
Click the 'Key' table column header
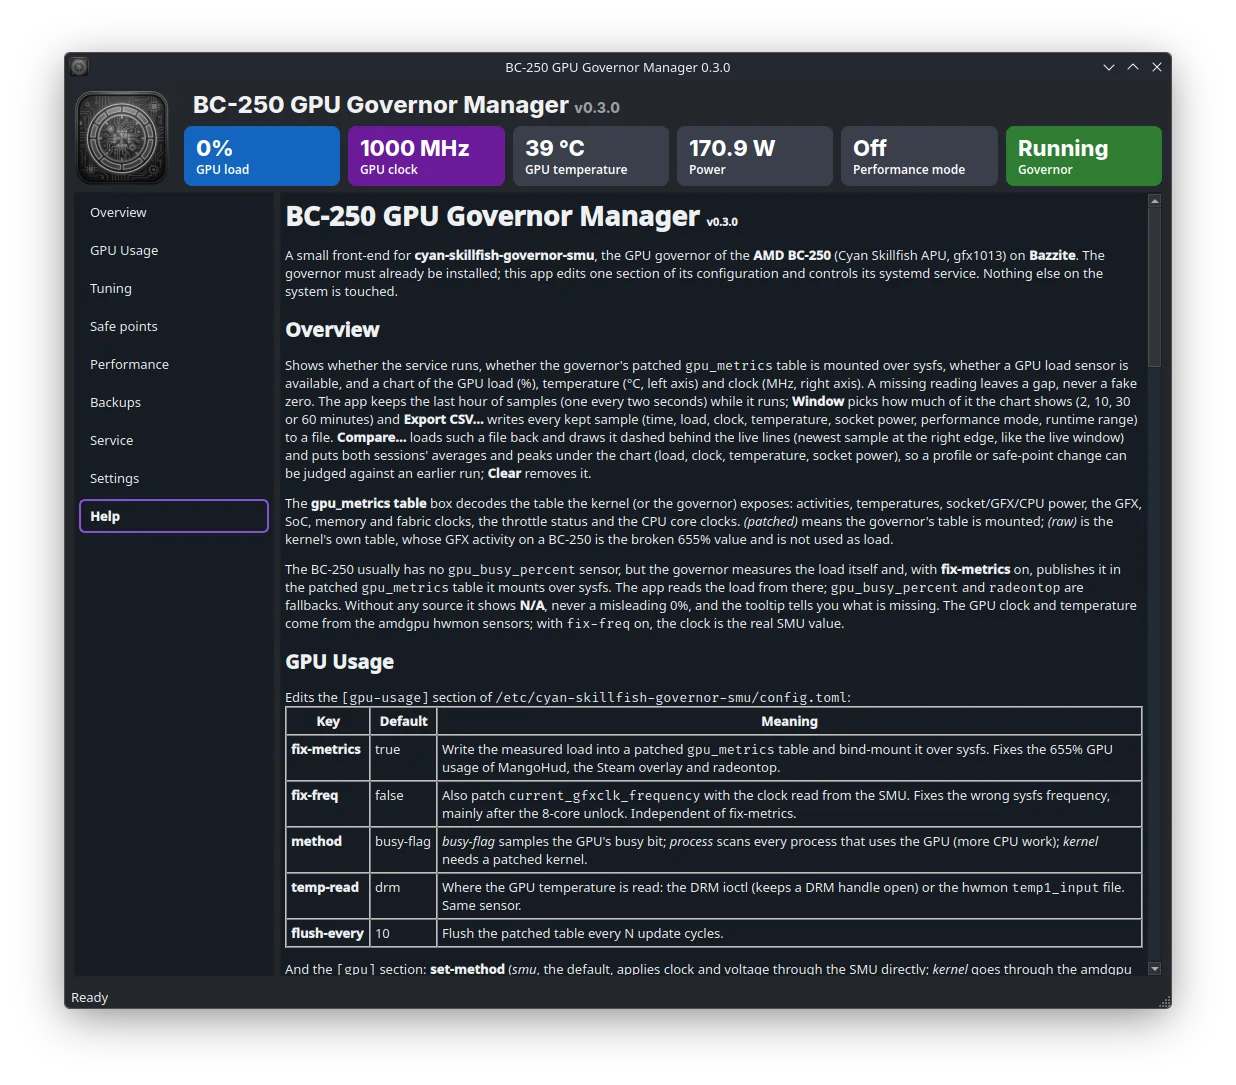pyautogui.click(x=328, y=721)
